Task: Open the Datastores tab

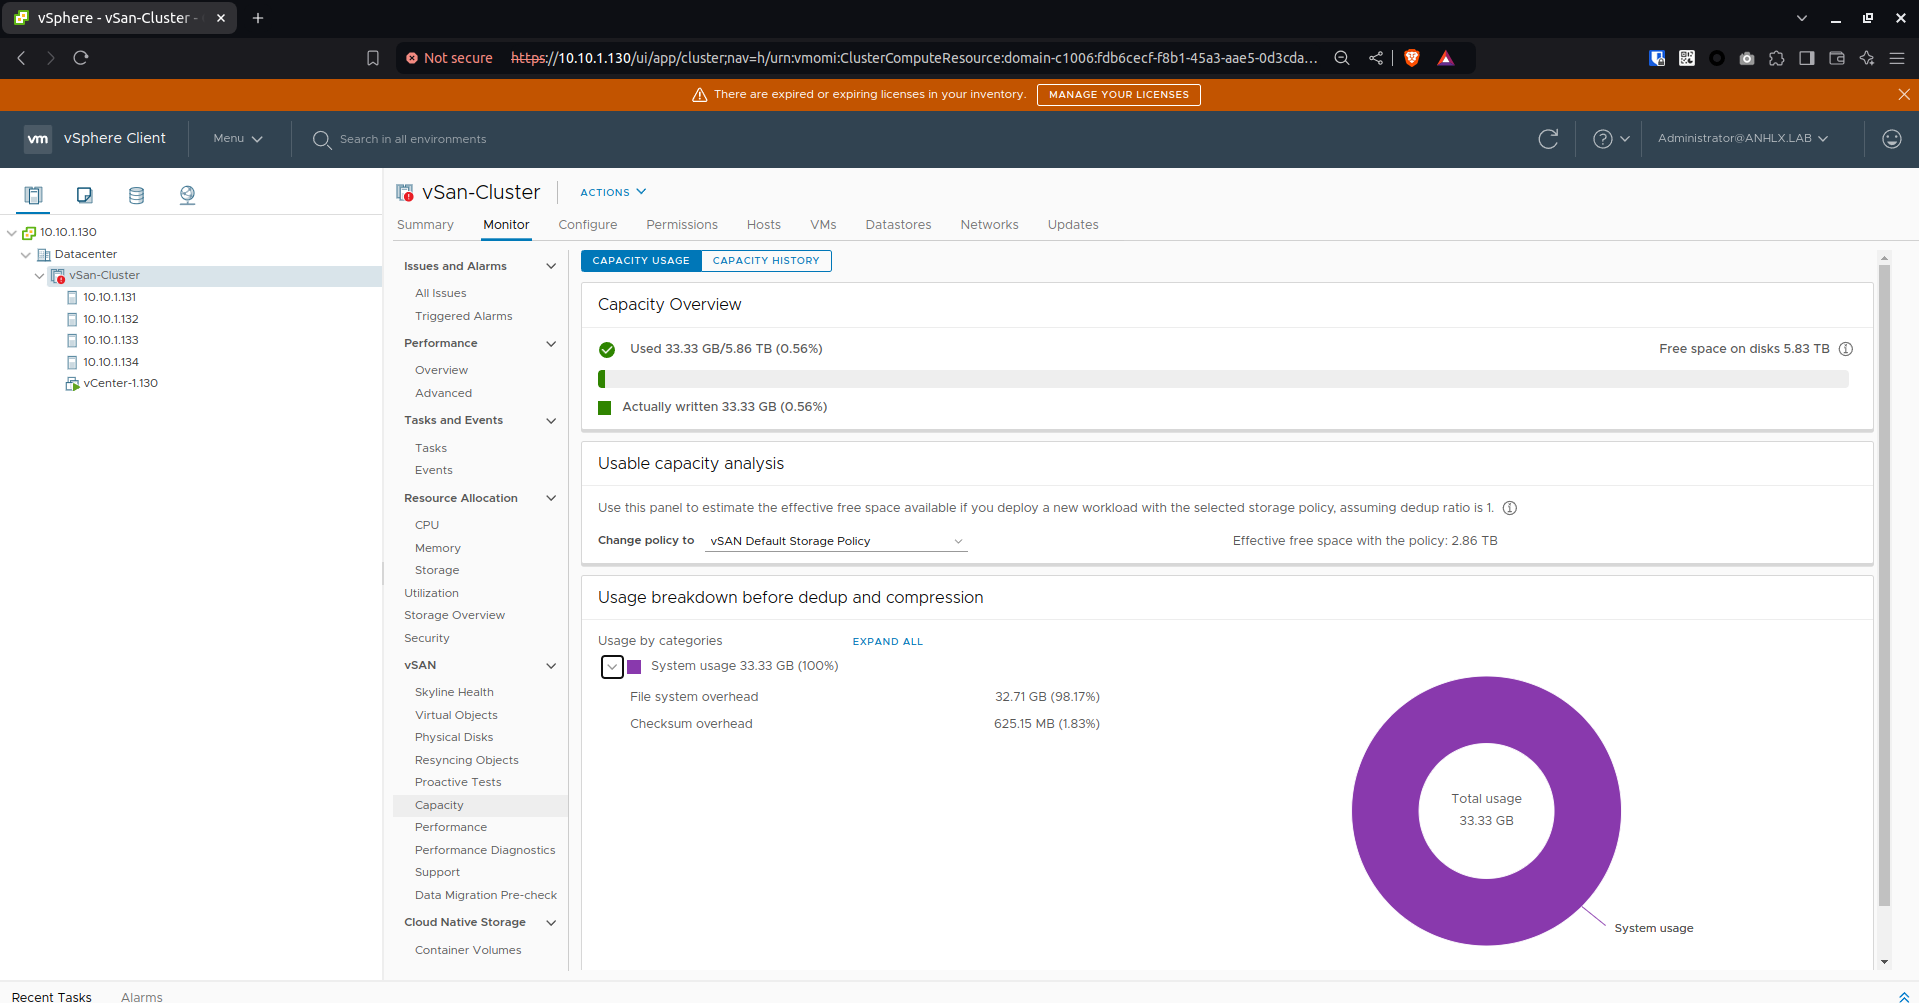Action: coord(897,225)
